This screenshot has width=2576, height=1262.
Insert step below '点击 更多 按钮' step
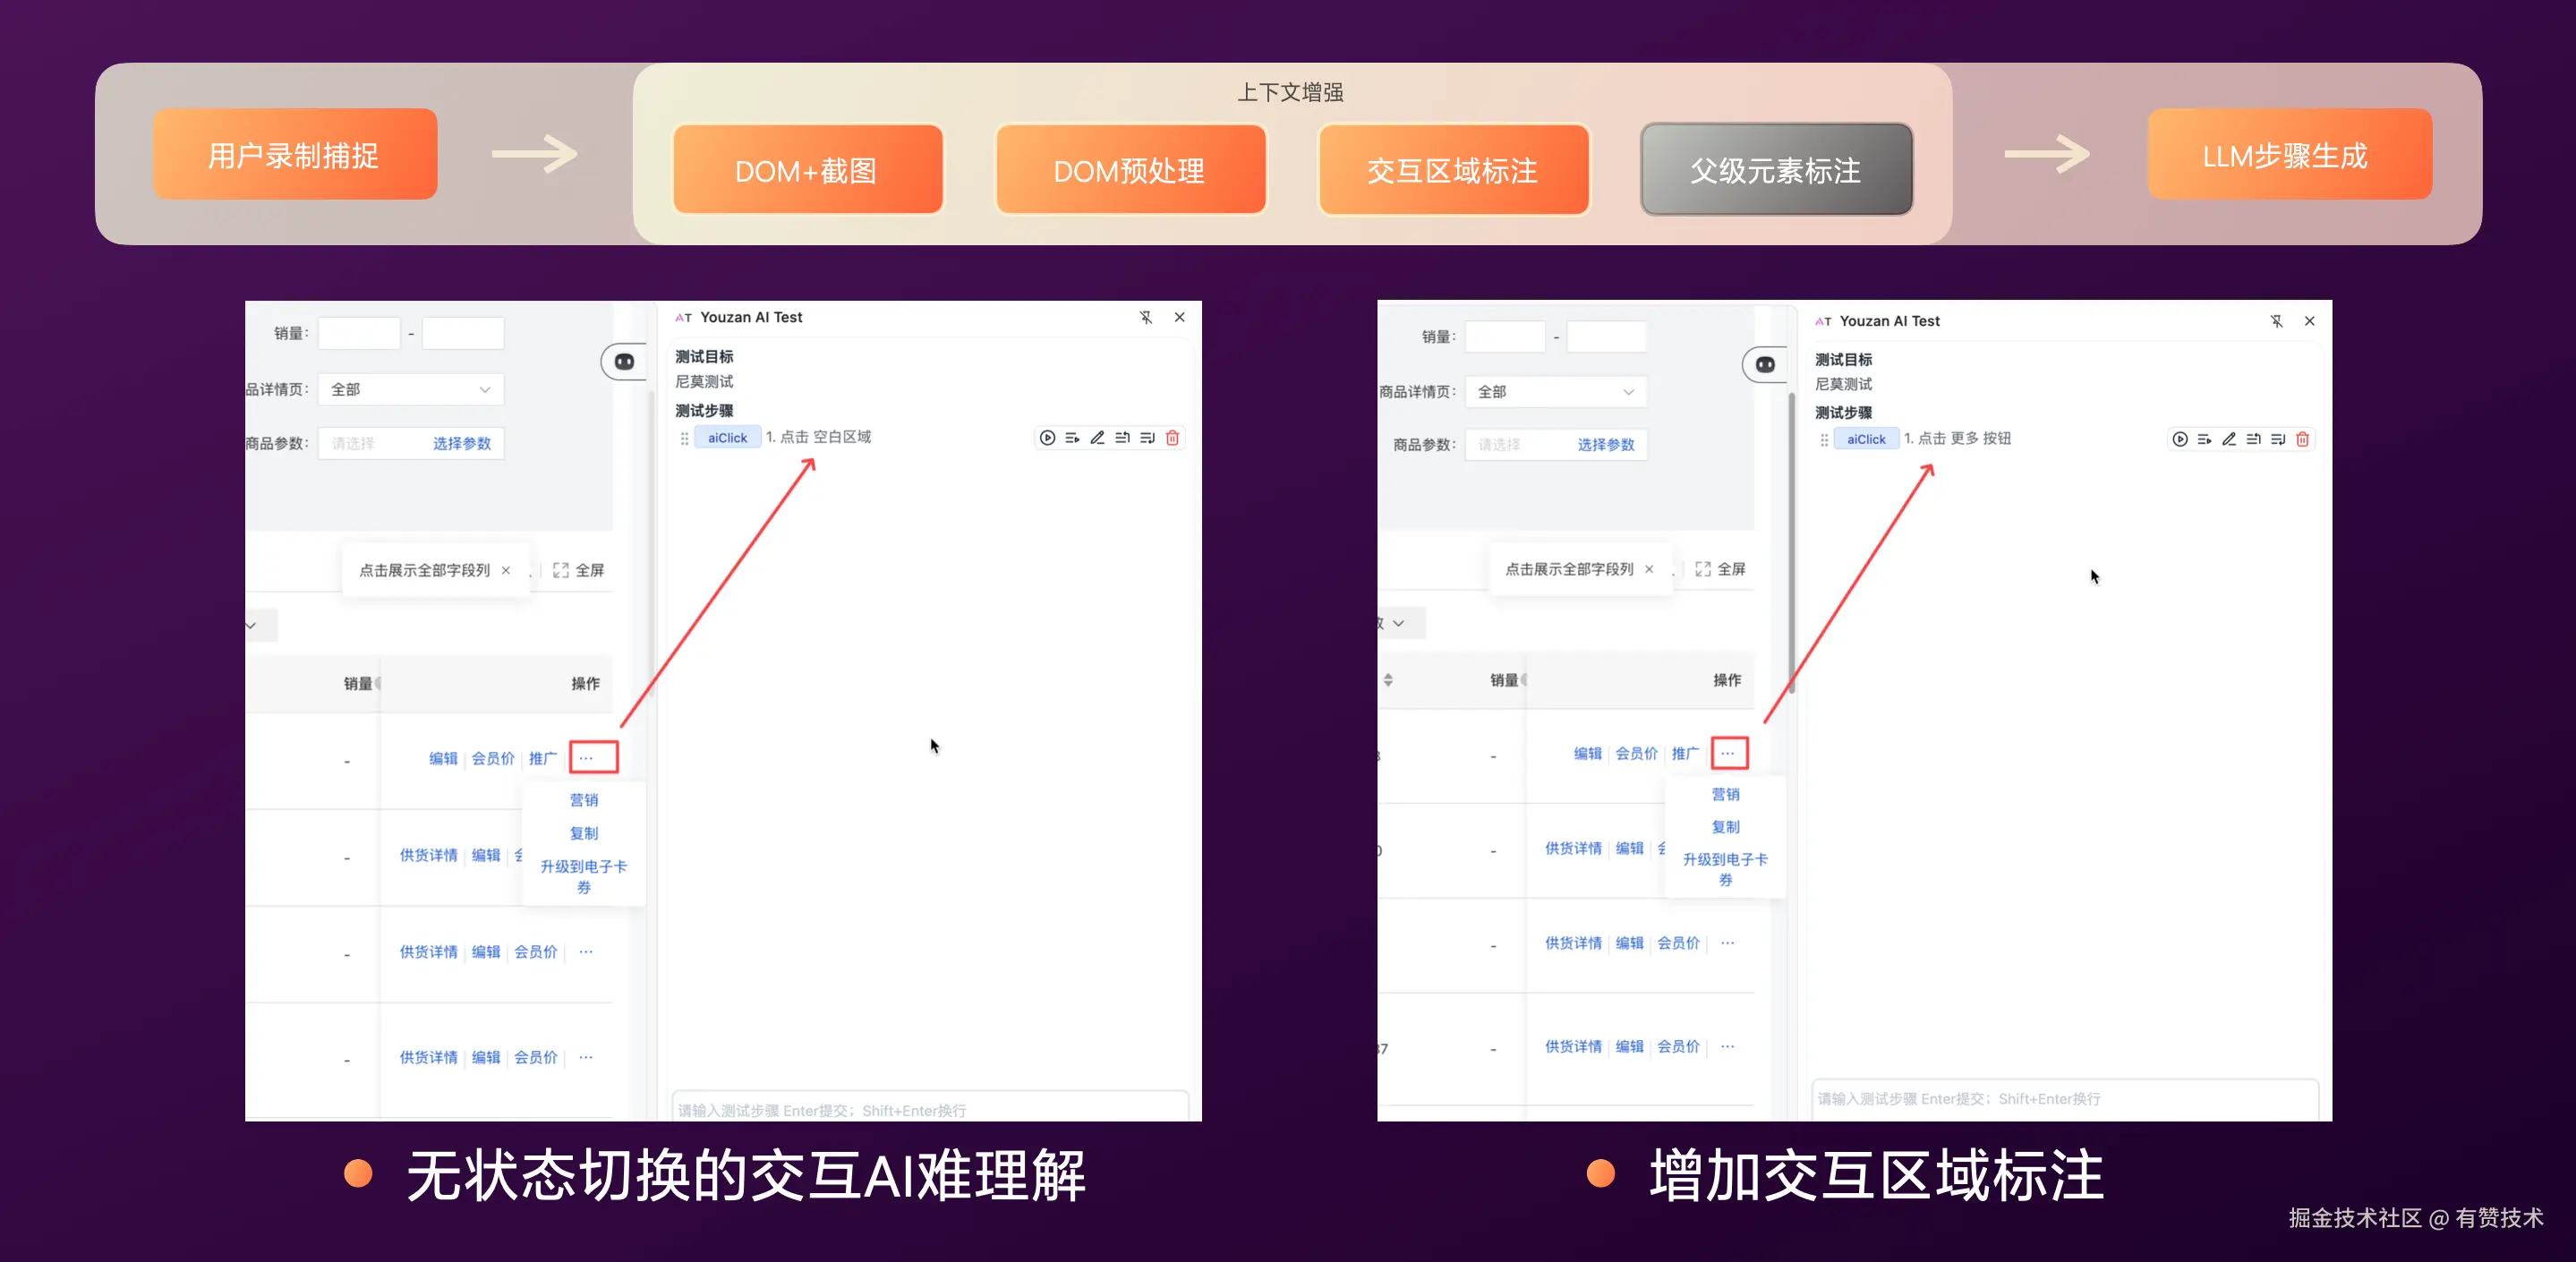[2278, 439]
